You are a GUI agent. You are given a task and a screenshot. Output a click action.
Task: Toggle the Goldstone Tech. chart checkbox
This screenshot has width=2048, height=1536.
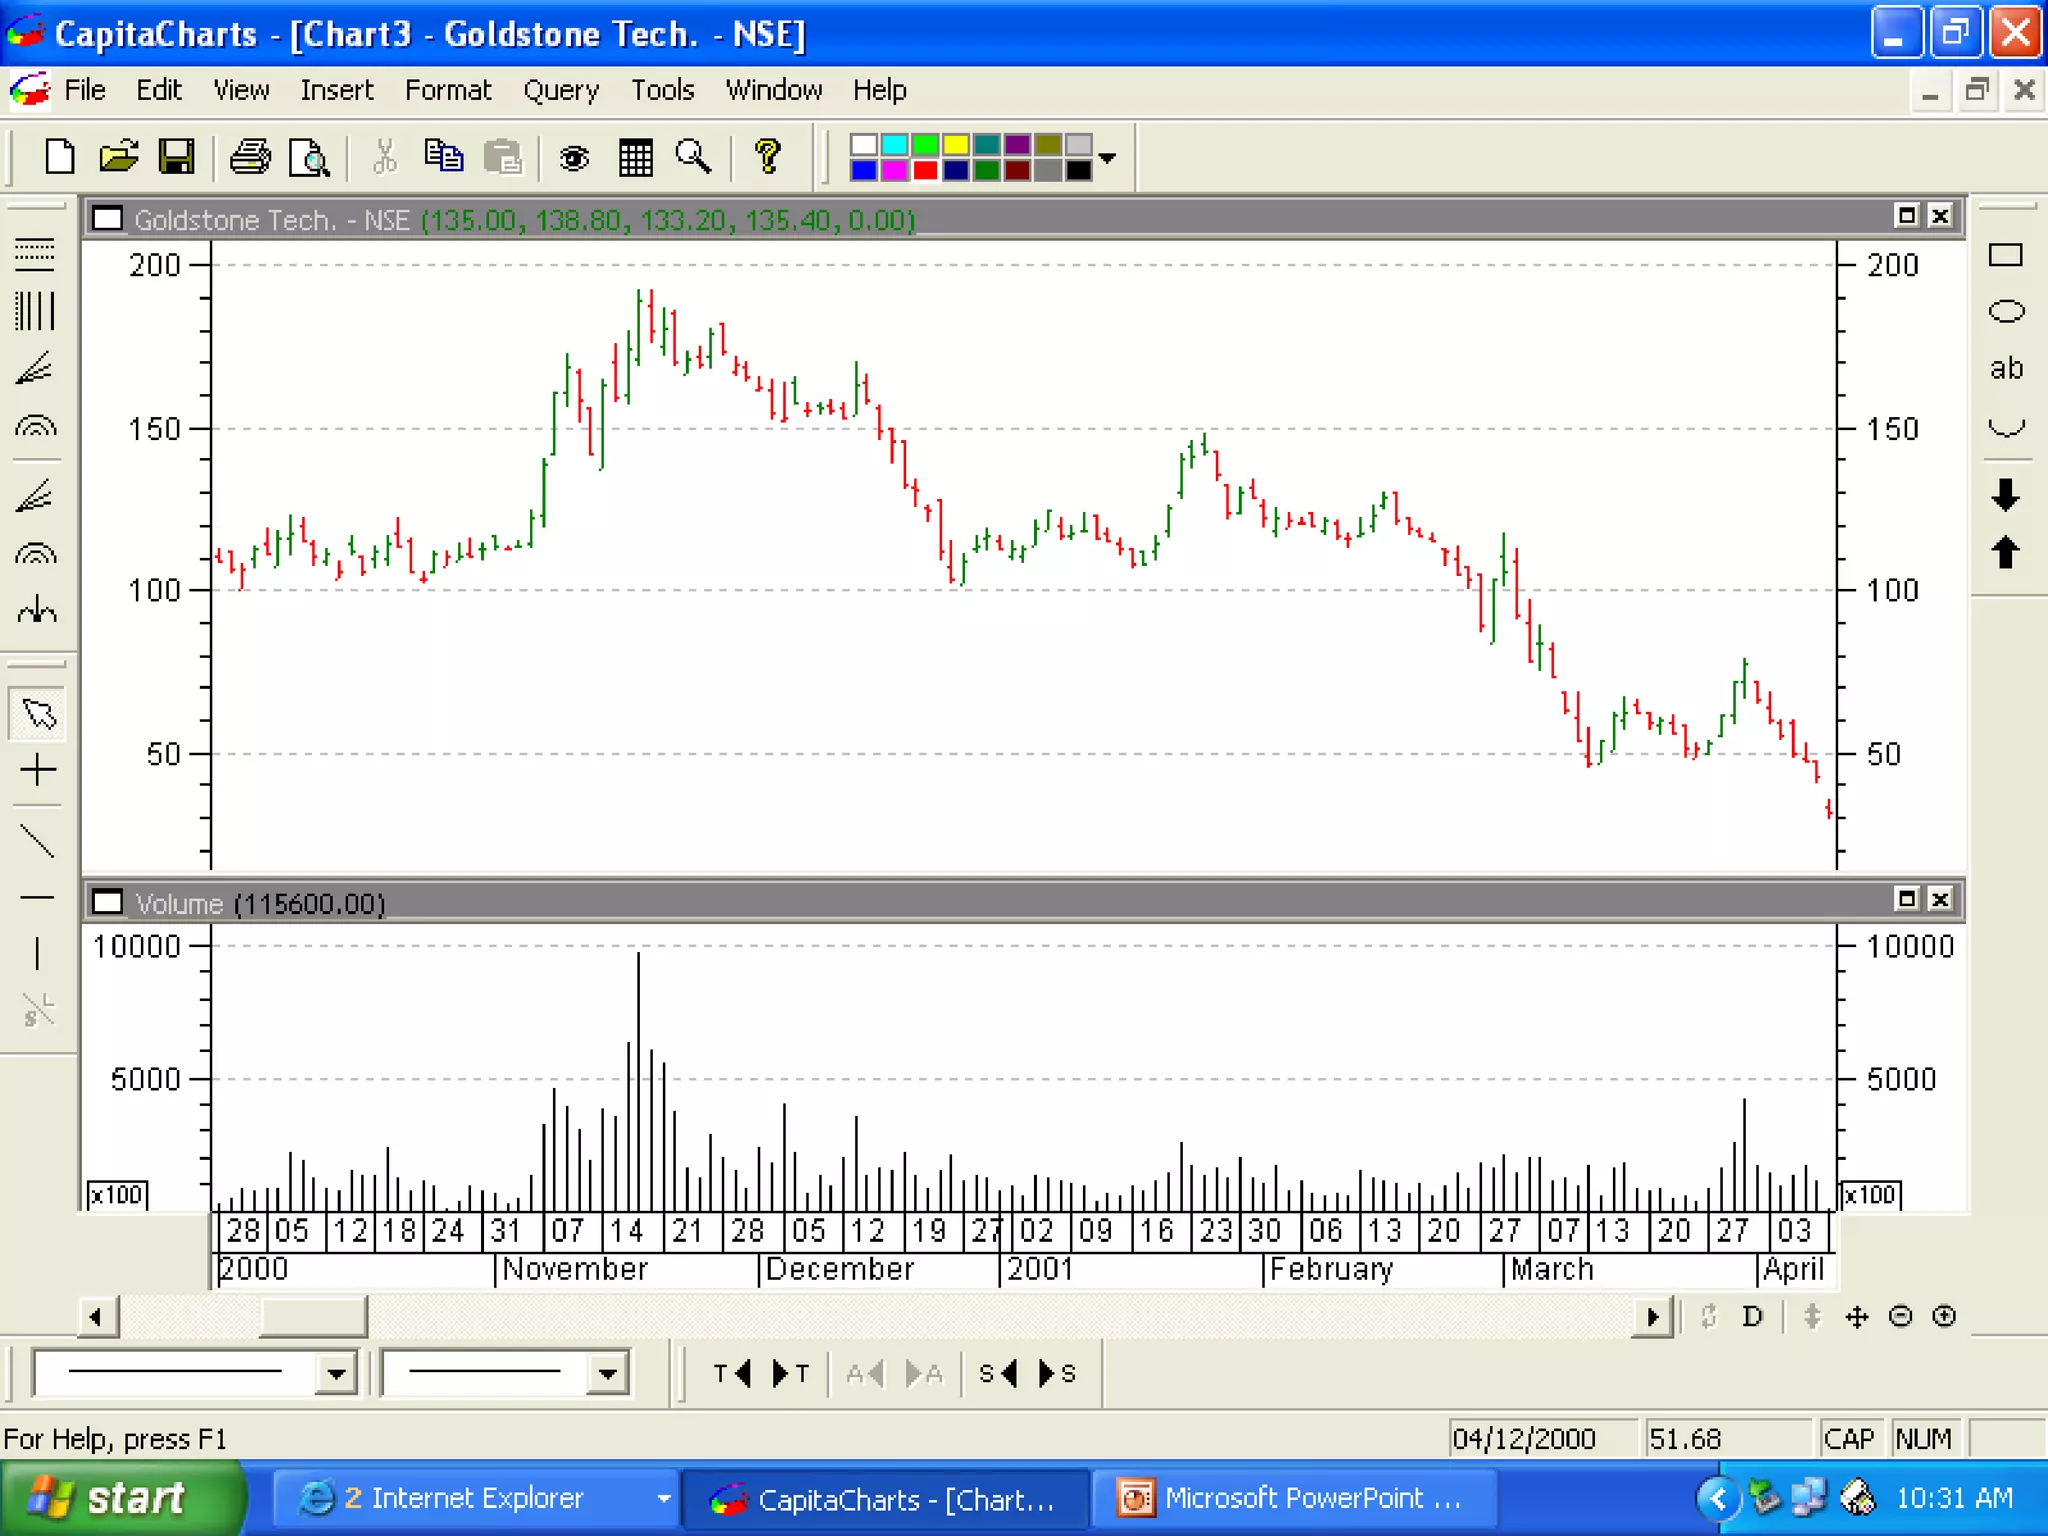coord(107,219)
